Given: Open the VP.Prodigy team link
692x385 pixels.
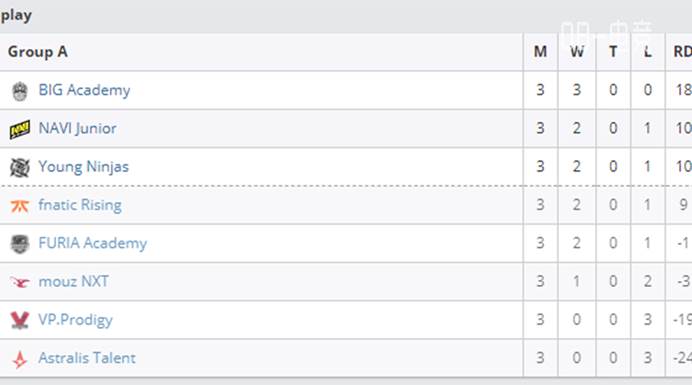Looking at the screenshot, I should point(75,320).
